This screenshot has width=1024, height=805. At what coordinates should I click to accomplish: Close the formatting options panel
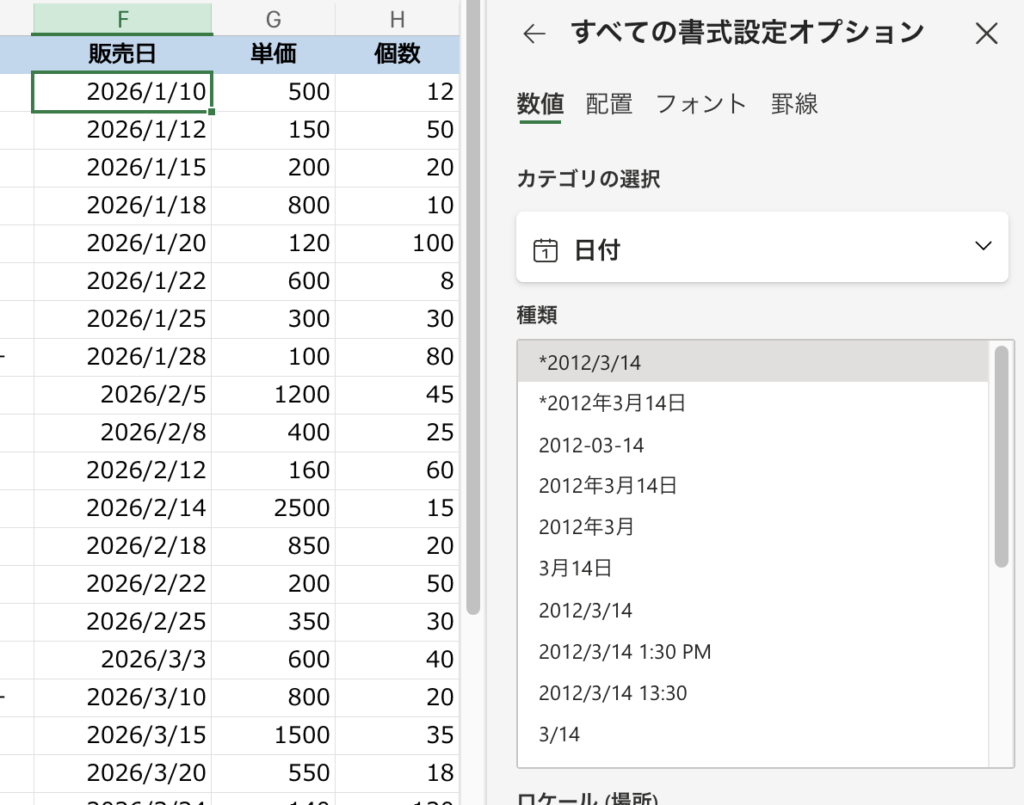point(986,34)
